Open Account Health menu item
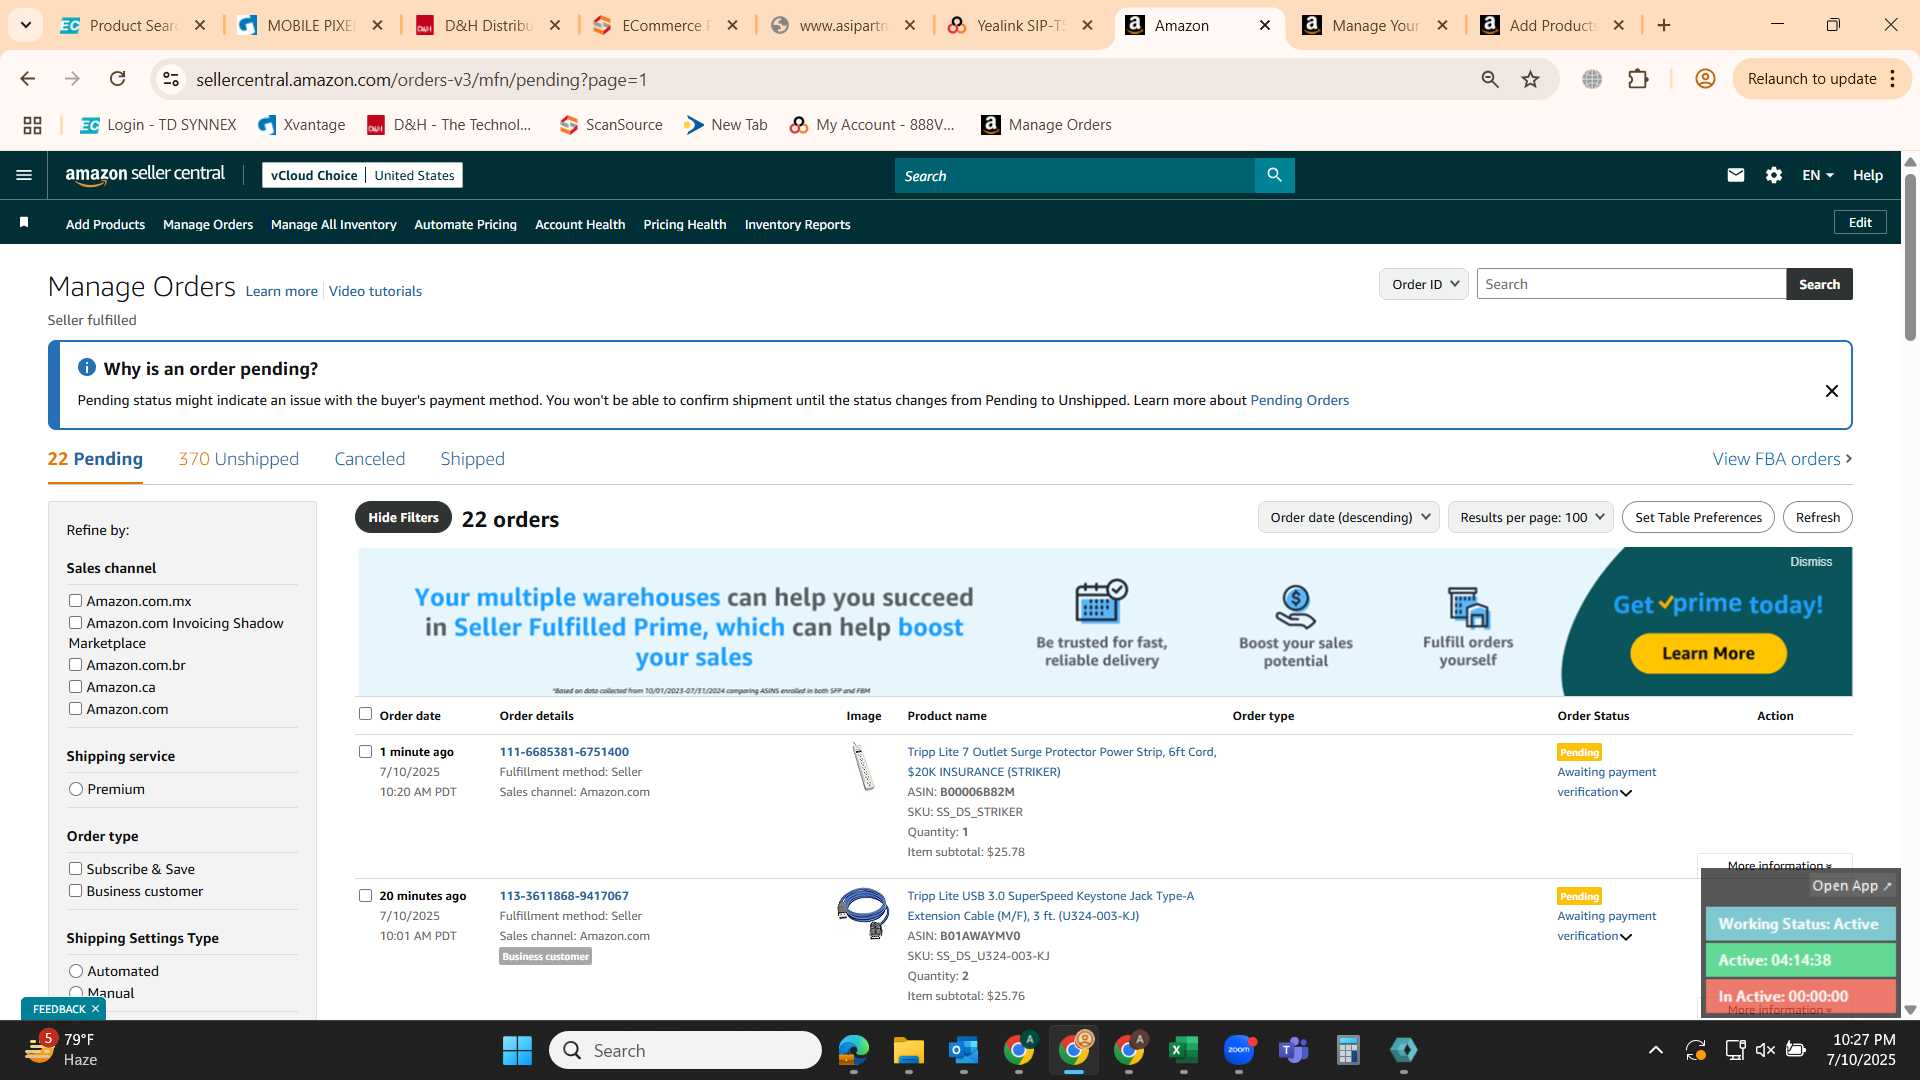Image resolution: width=1920 pixels, height=1080 pixels. [x=580, y=224]
